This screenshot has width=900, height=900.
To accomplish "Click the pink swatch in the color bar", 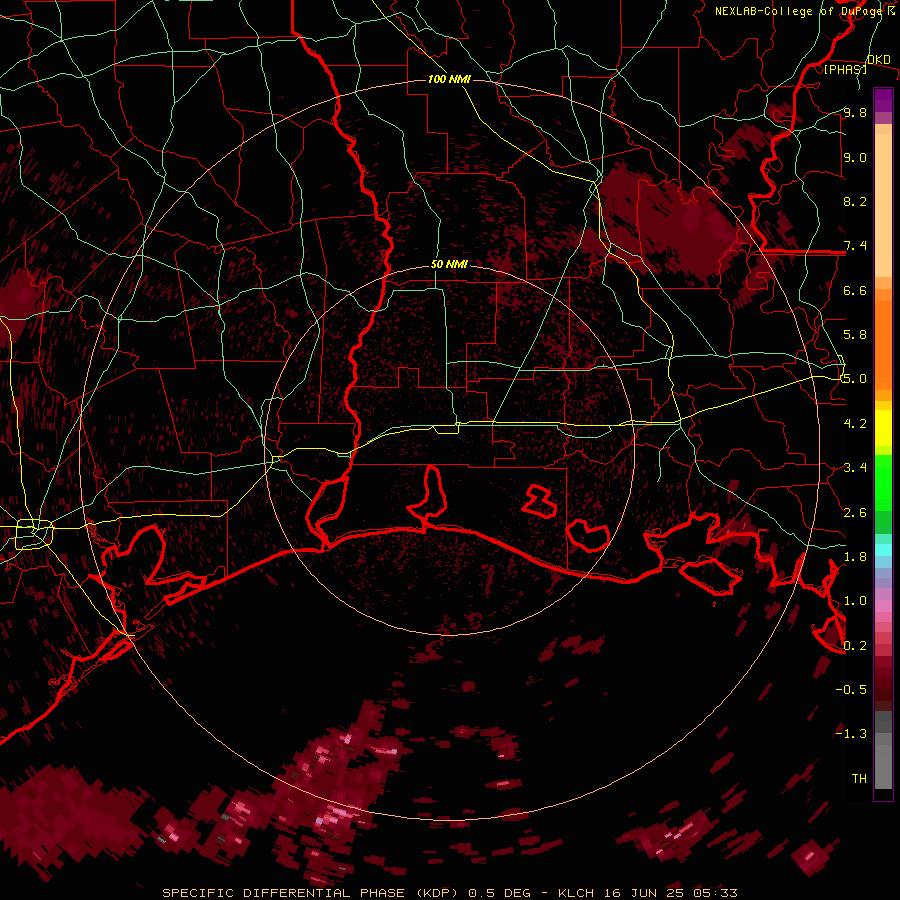I will (x=883, y=606).
